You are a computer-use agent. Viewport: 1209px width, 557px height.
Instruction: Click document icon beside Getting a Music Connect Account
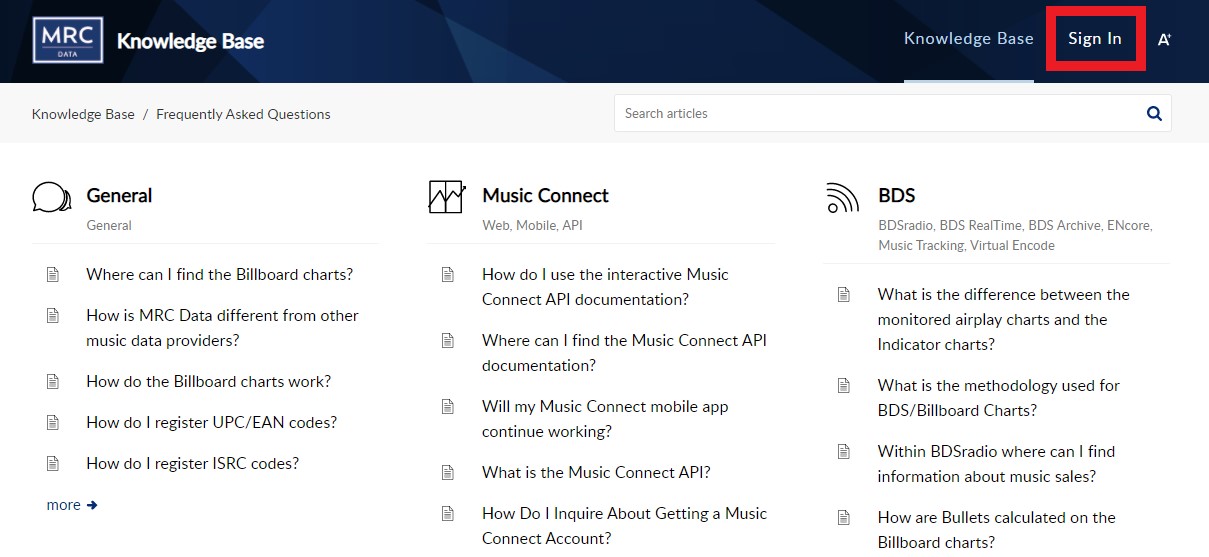click(x=448, y=514)
